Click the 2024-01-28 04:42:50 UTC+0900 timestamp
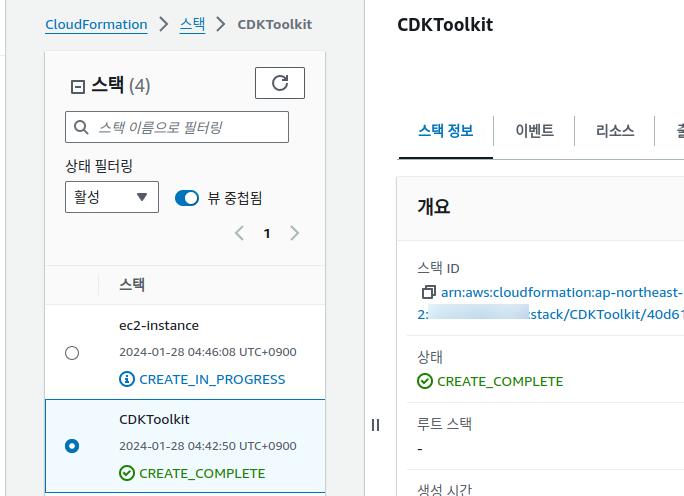This screenshot has width=684, height=496. 208,446
